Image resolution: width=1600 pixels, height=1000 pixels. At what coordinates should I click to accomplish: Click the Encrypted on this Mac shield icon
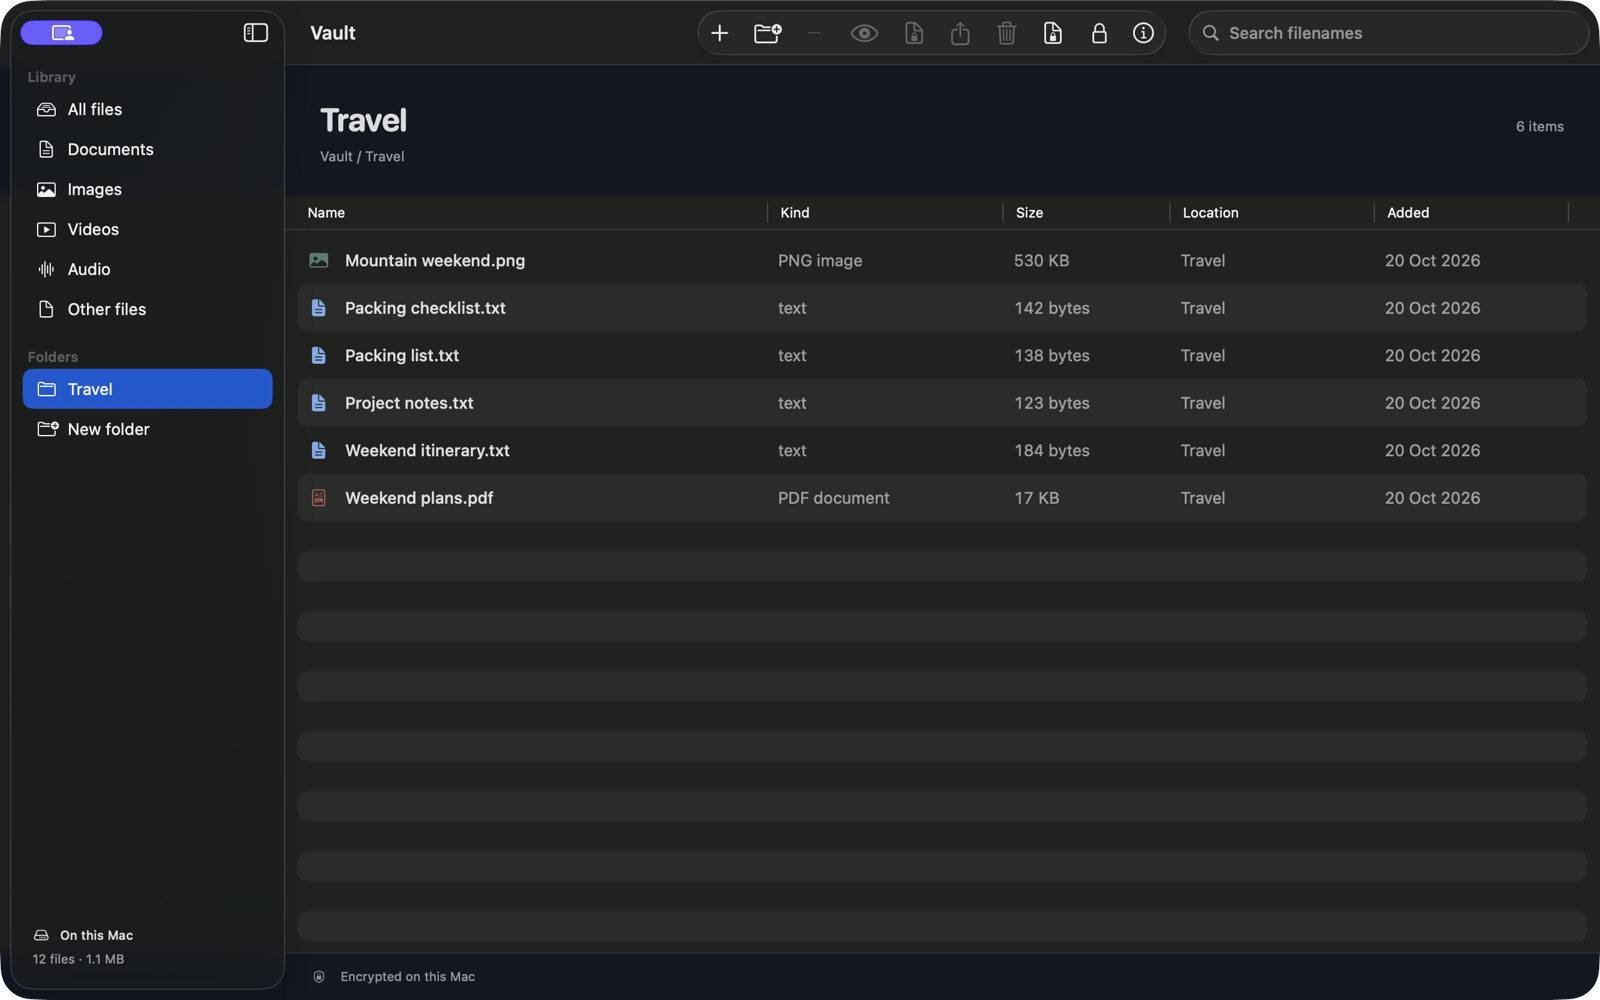[x=319, y=977]
